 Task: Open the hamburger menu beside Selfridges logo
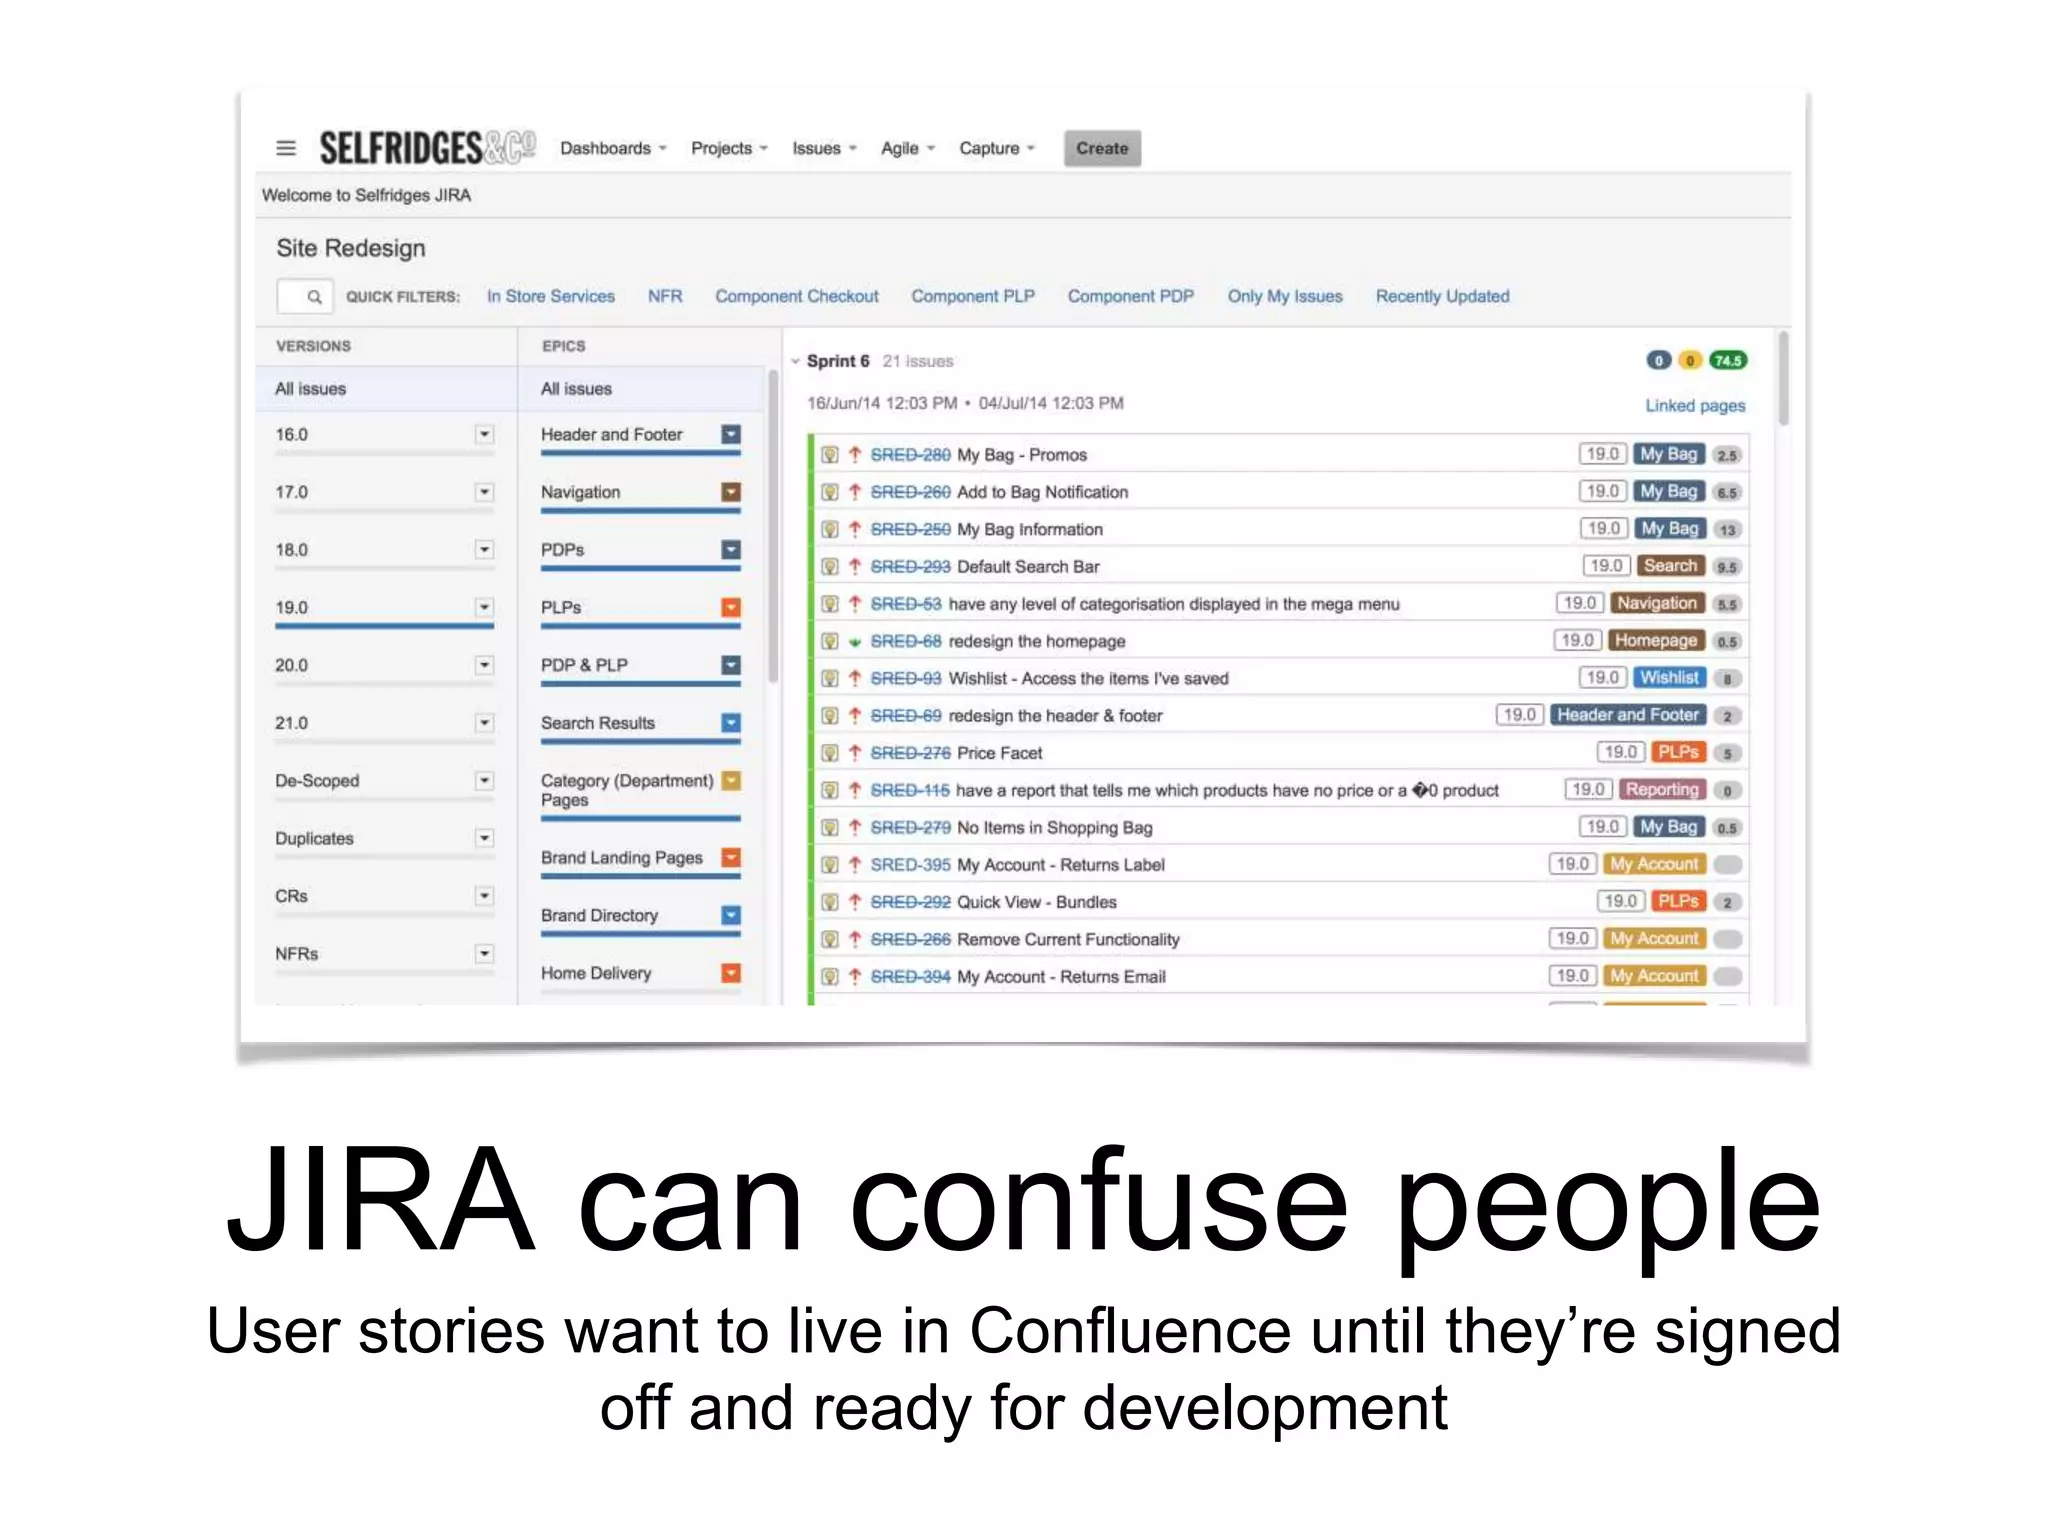tap(286, 148)
